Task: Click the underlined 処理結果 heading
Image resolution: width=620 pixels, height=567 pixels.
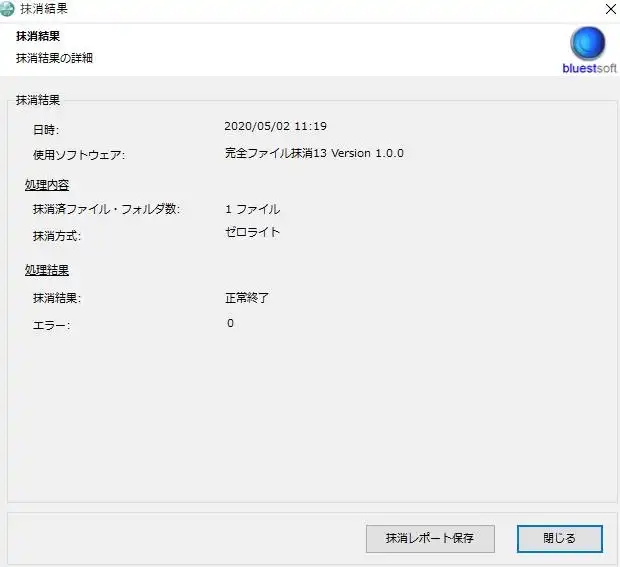Action: tap(47, 270)
